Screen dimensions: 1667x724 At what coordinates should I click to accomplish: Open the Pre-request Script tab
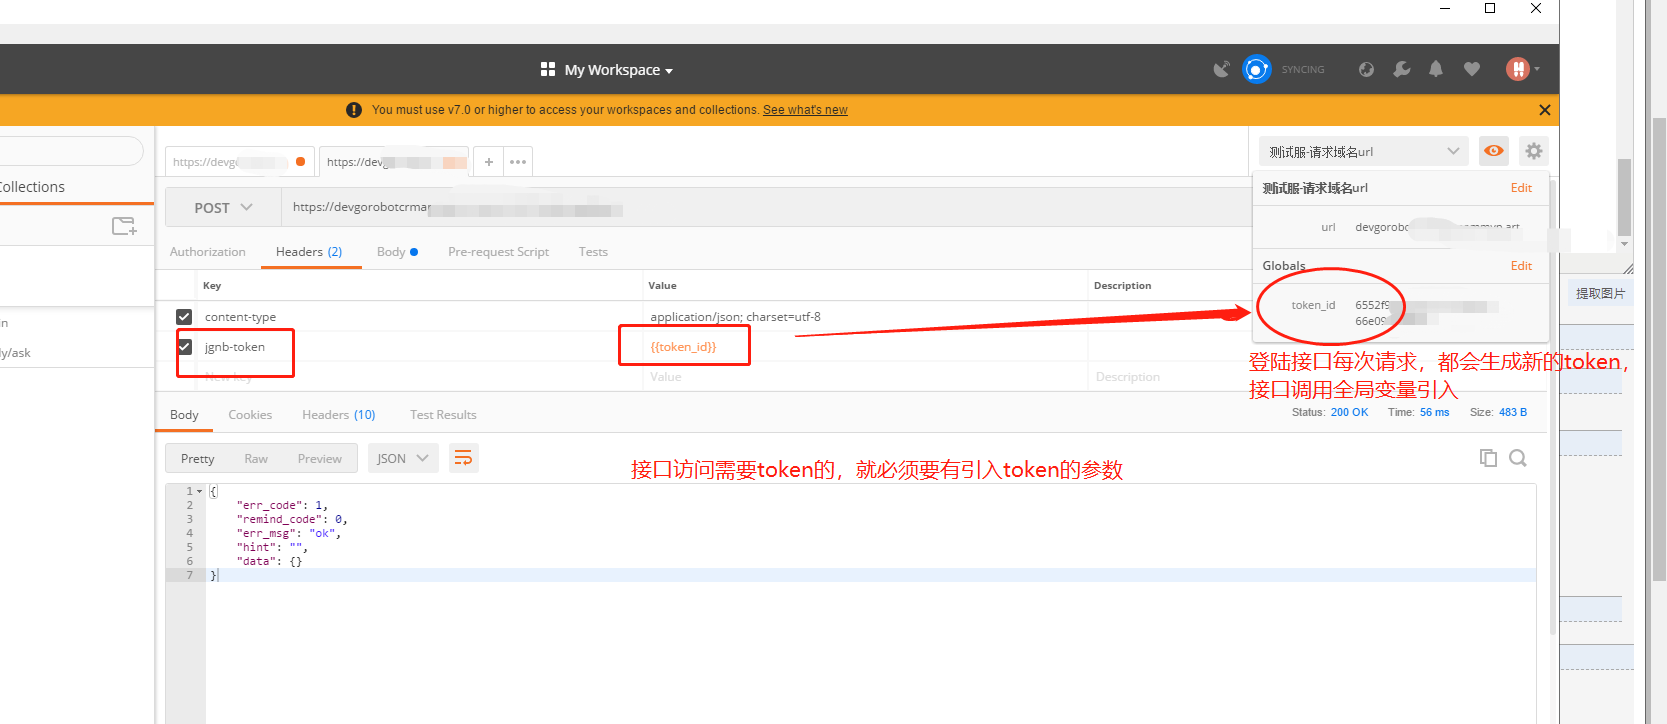499,252
